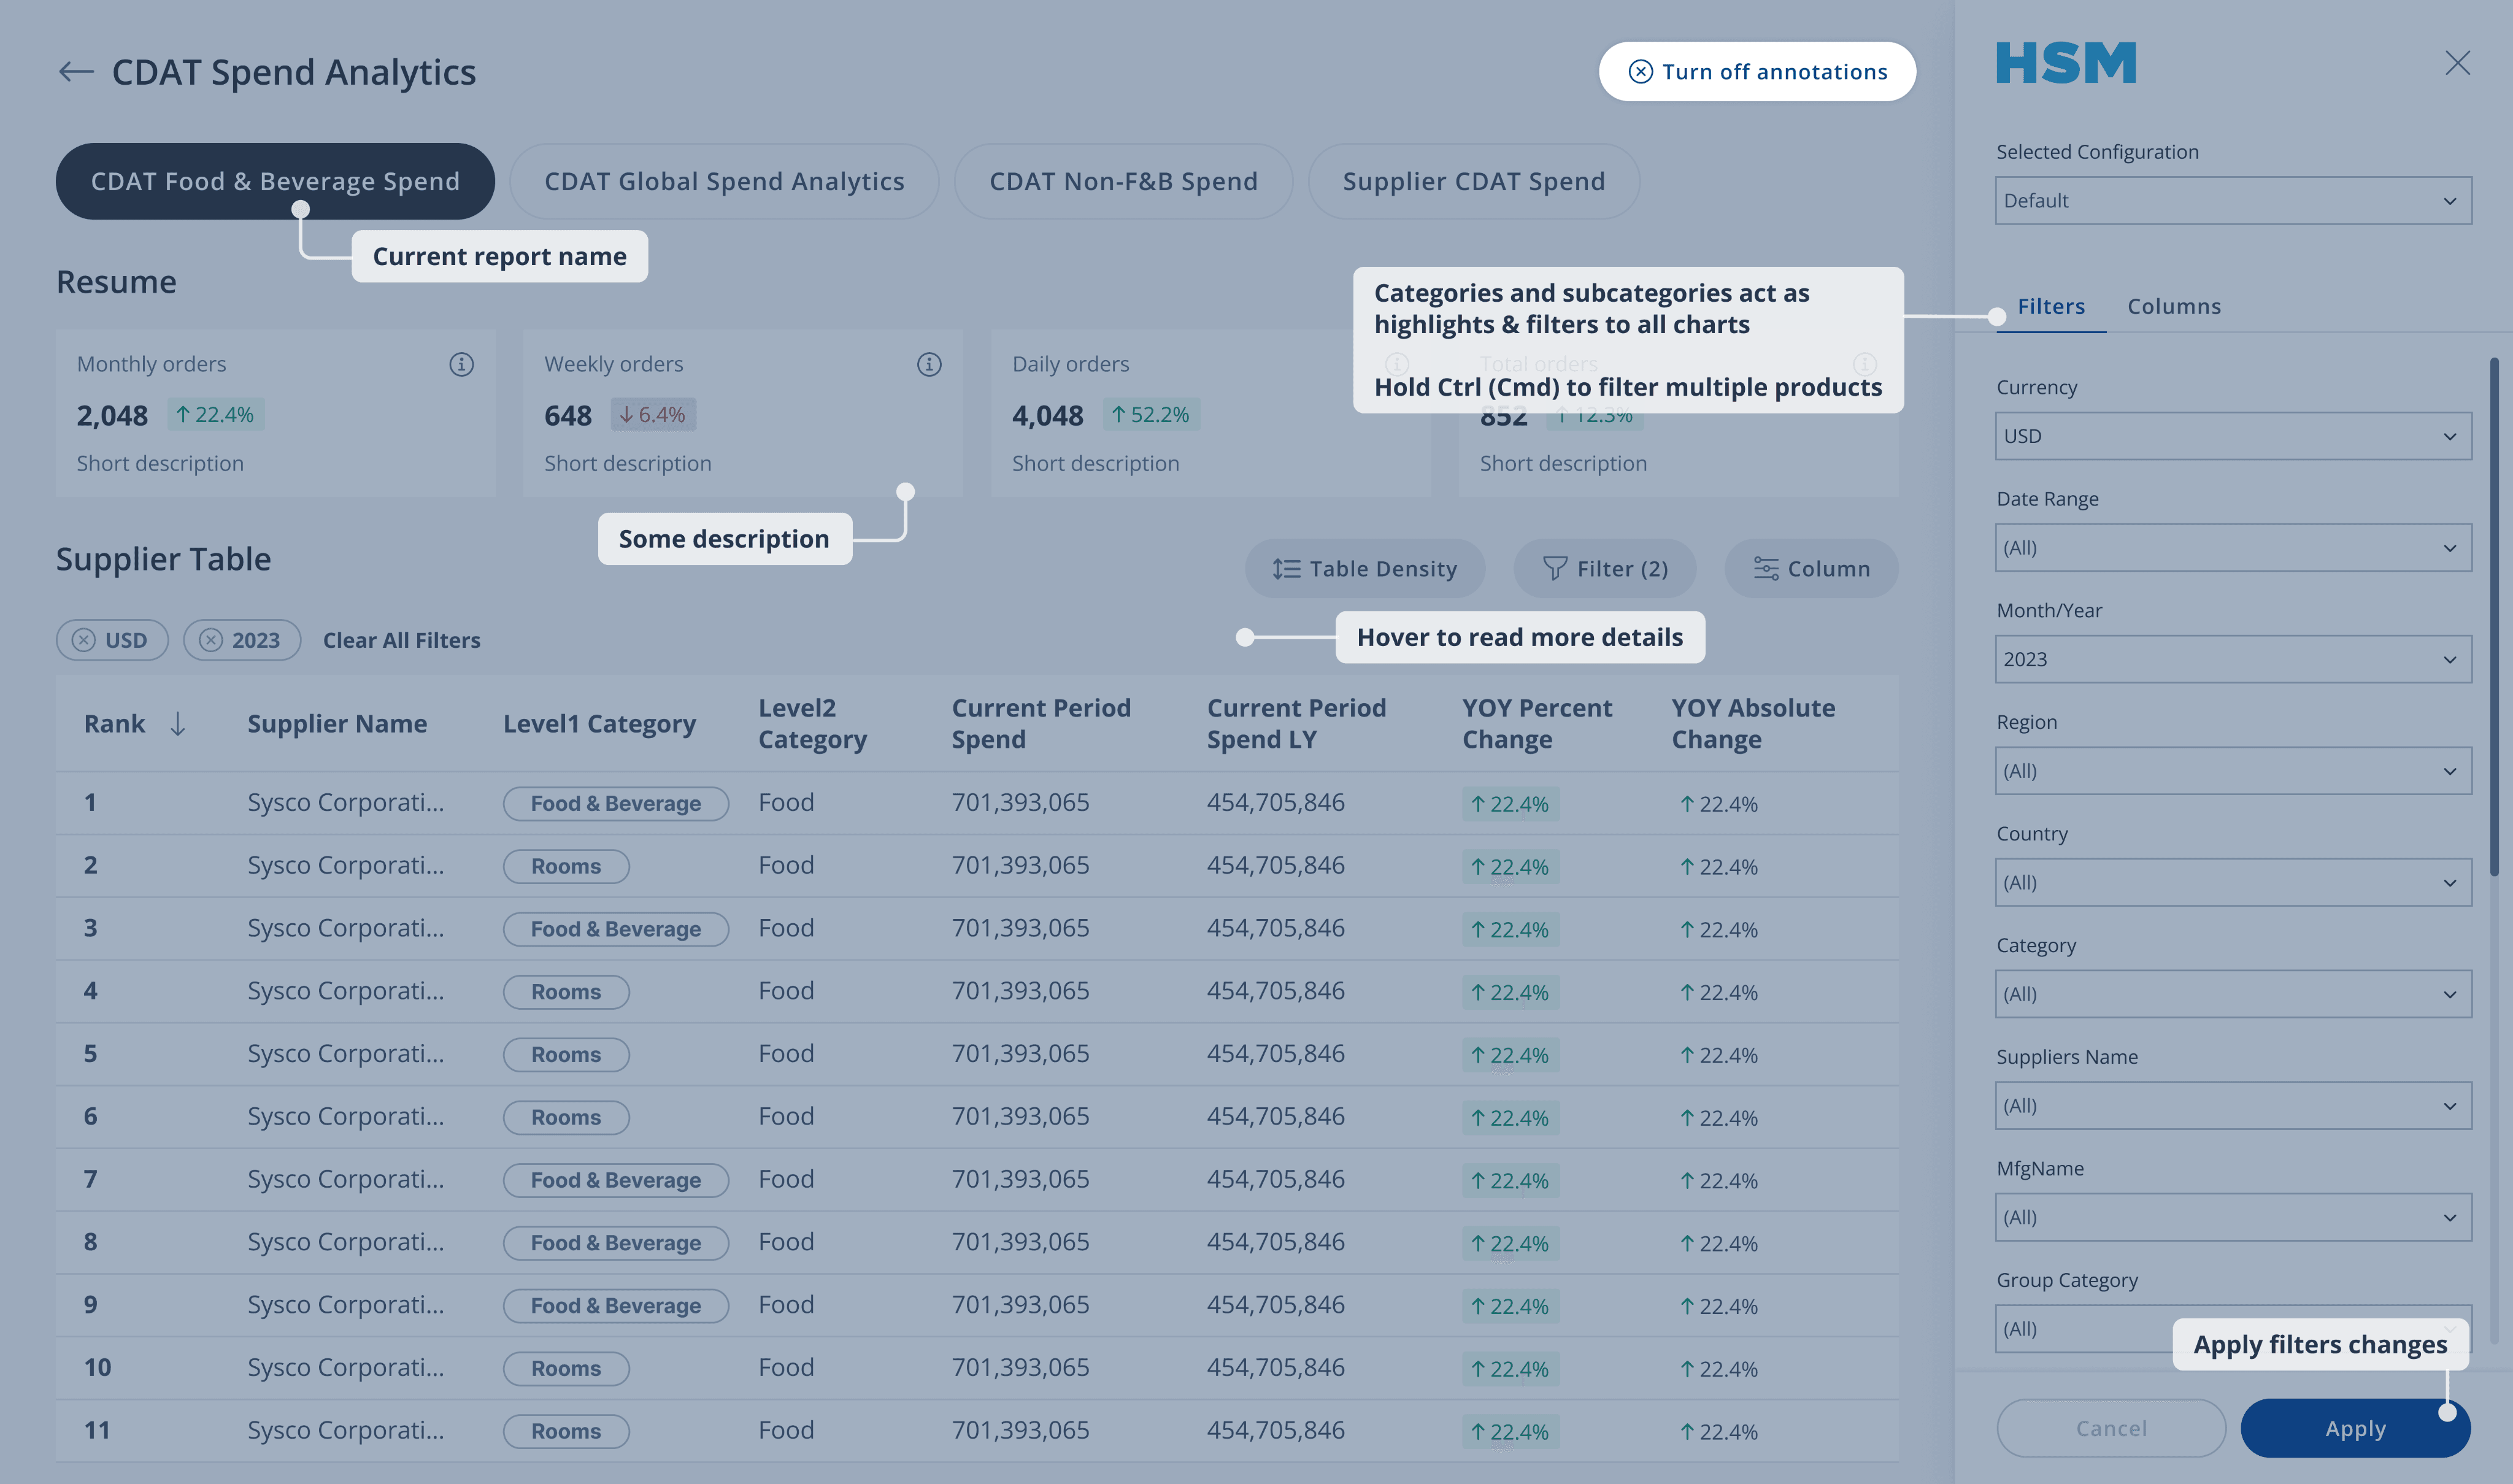Open the Region dropdown
2513x1484 pixels.
tap(2233, 771)
